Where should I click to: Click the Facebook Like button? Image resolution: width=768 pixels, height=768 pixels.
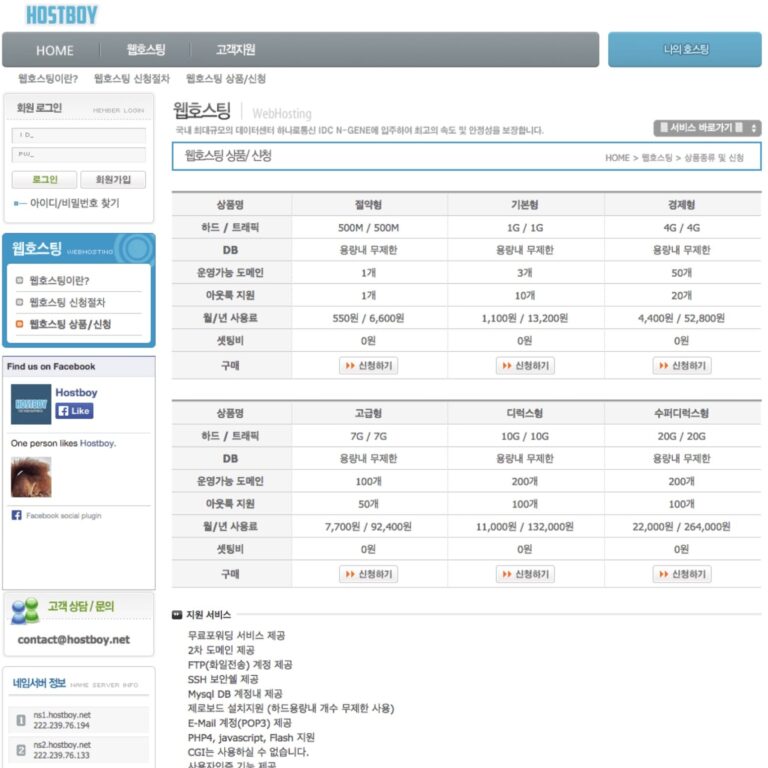(74, 411)
